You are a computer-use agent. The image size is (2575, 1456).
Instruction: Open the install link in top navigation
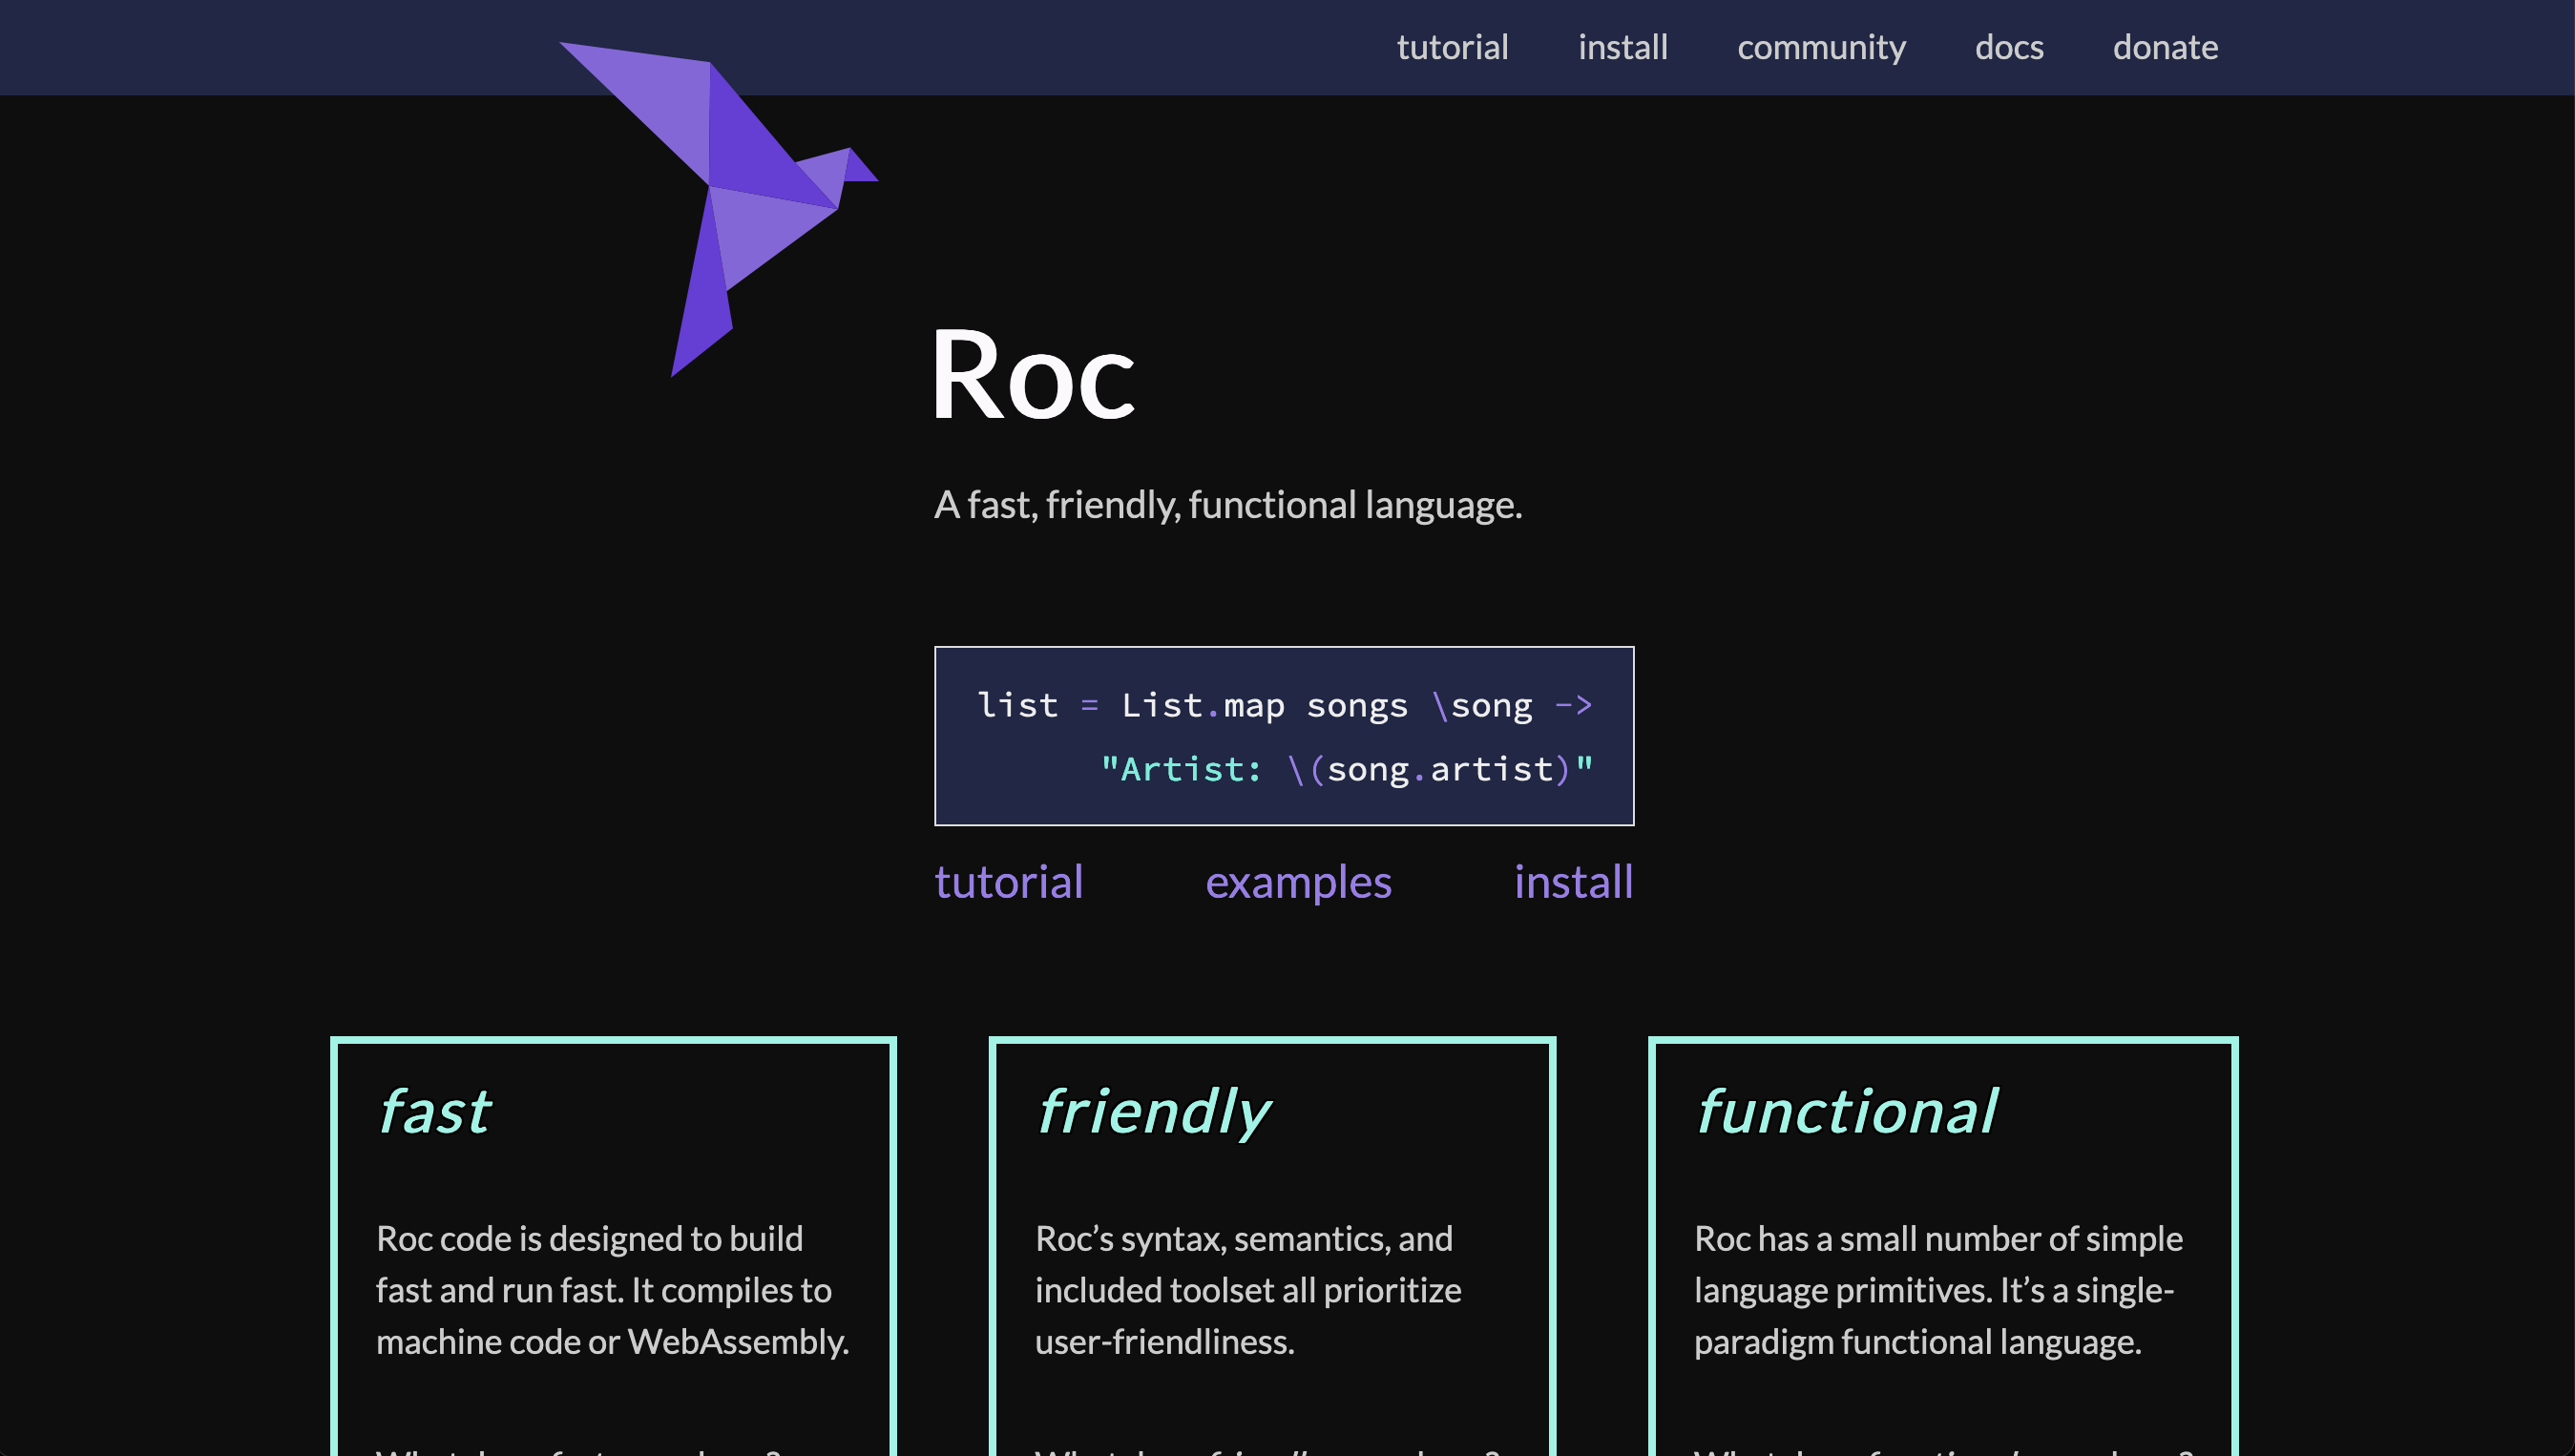coord(1622,47)
